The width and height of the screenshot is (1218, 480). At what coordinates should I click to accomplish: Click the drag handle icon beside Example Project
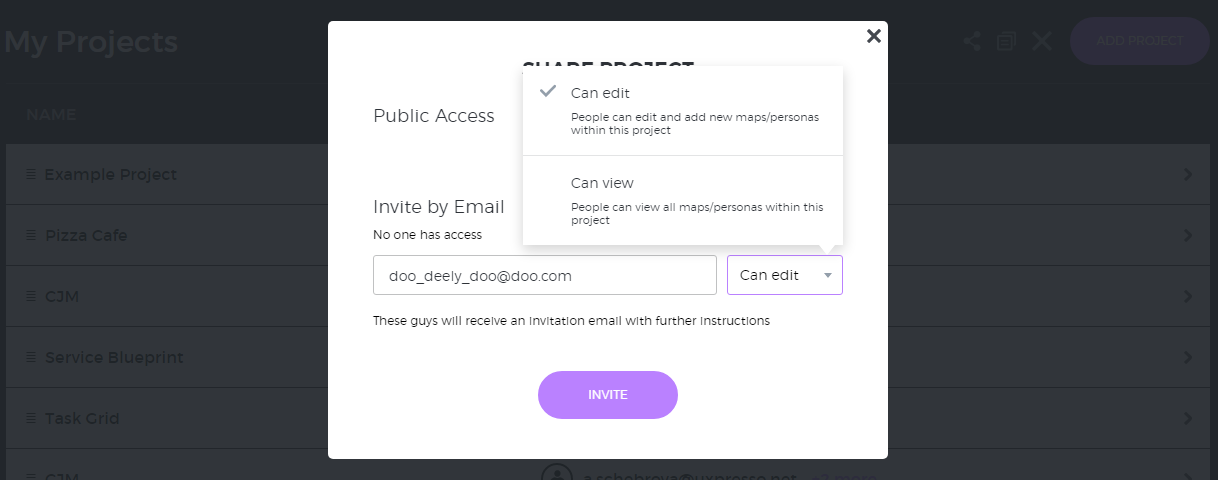[x=31, y=174]
